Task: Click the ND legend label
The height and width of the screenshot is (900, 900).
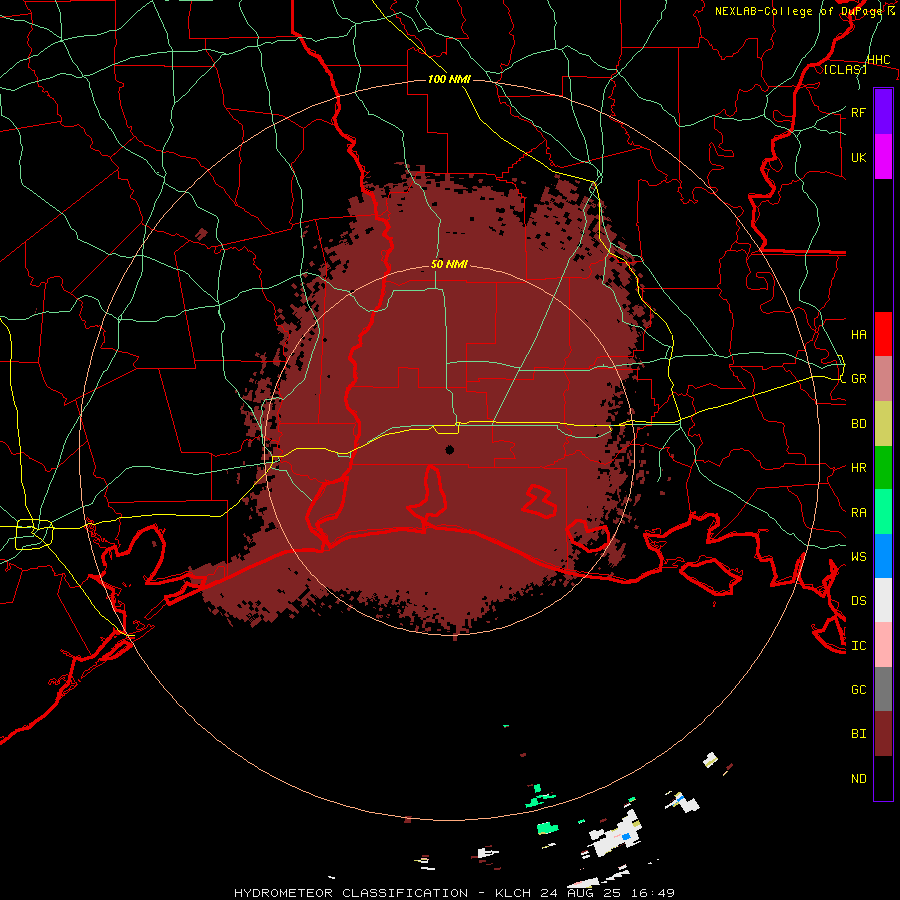Action: click(859, 779)
